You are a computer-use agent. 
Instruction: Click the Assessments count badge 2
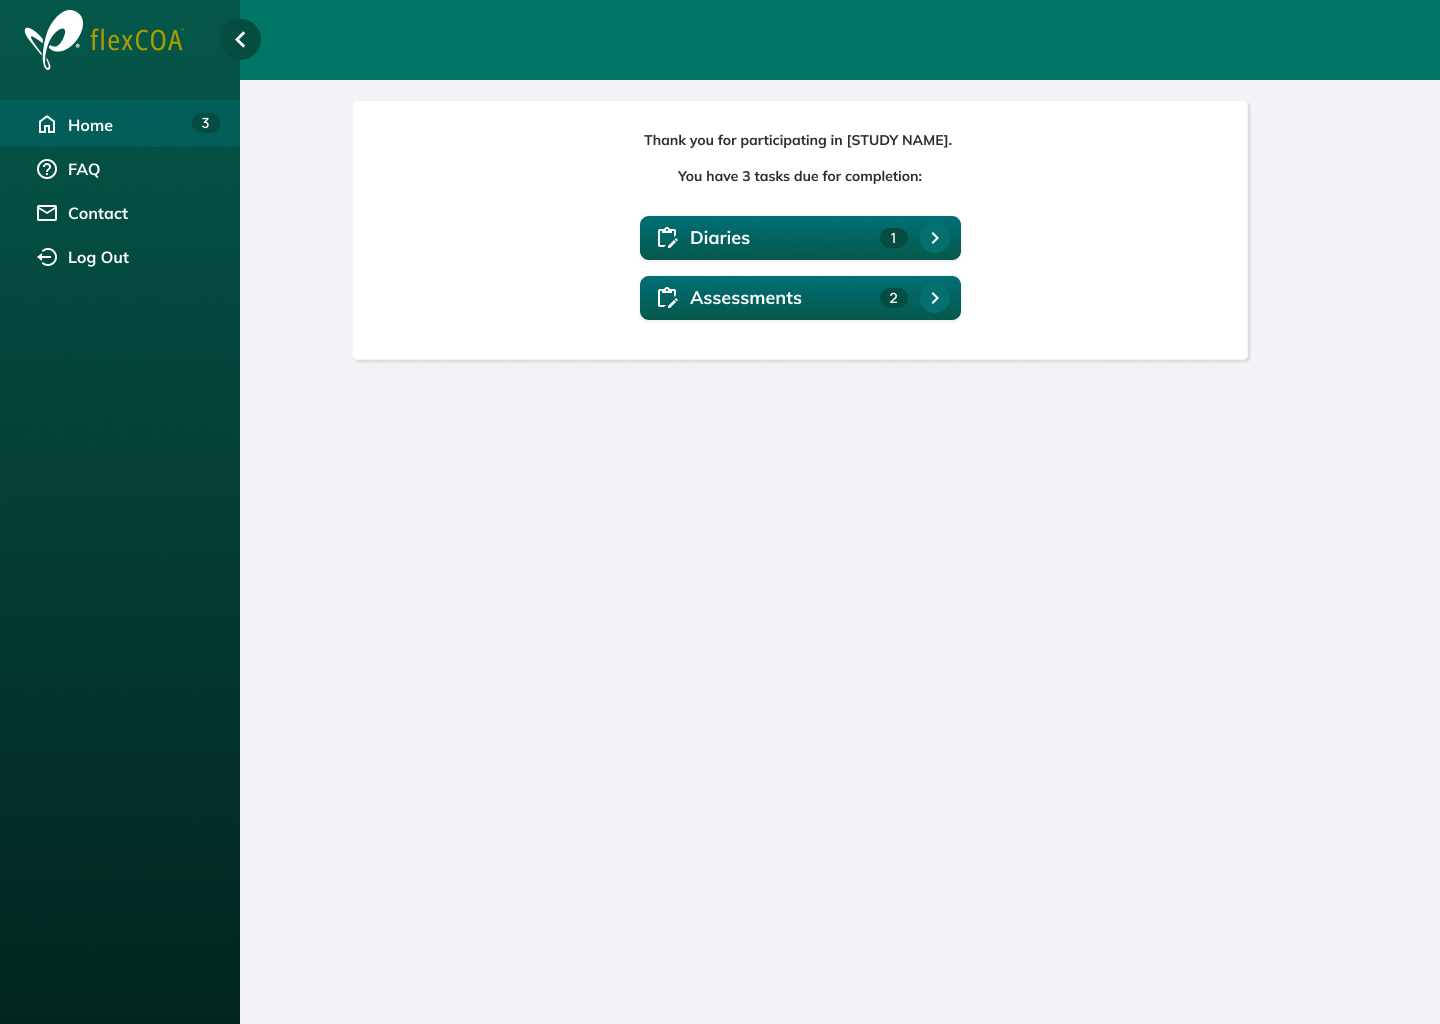(x=894, y=298)
